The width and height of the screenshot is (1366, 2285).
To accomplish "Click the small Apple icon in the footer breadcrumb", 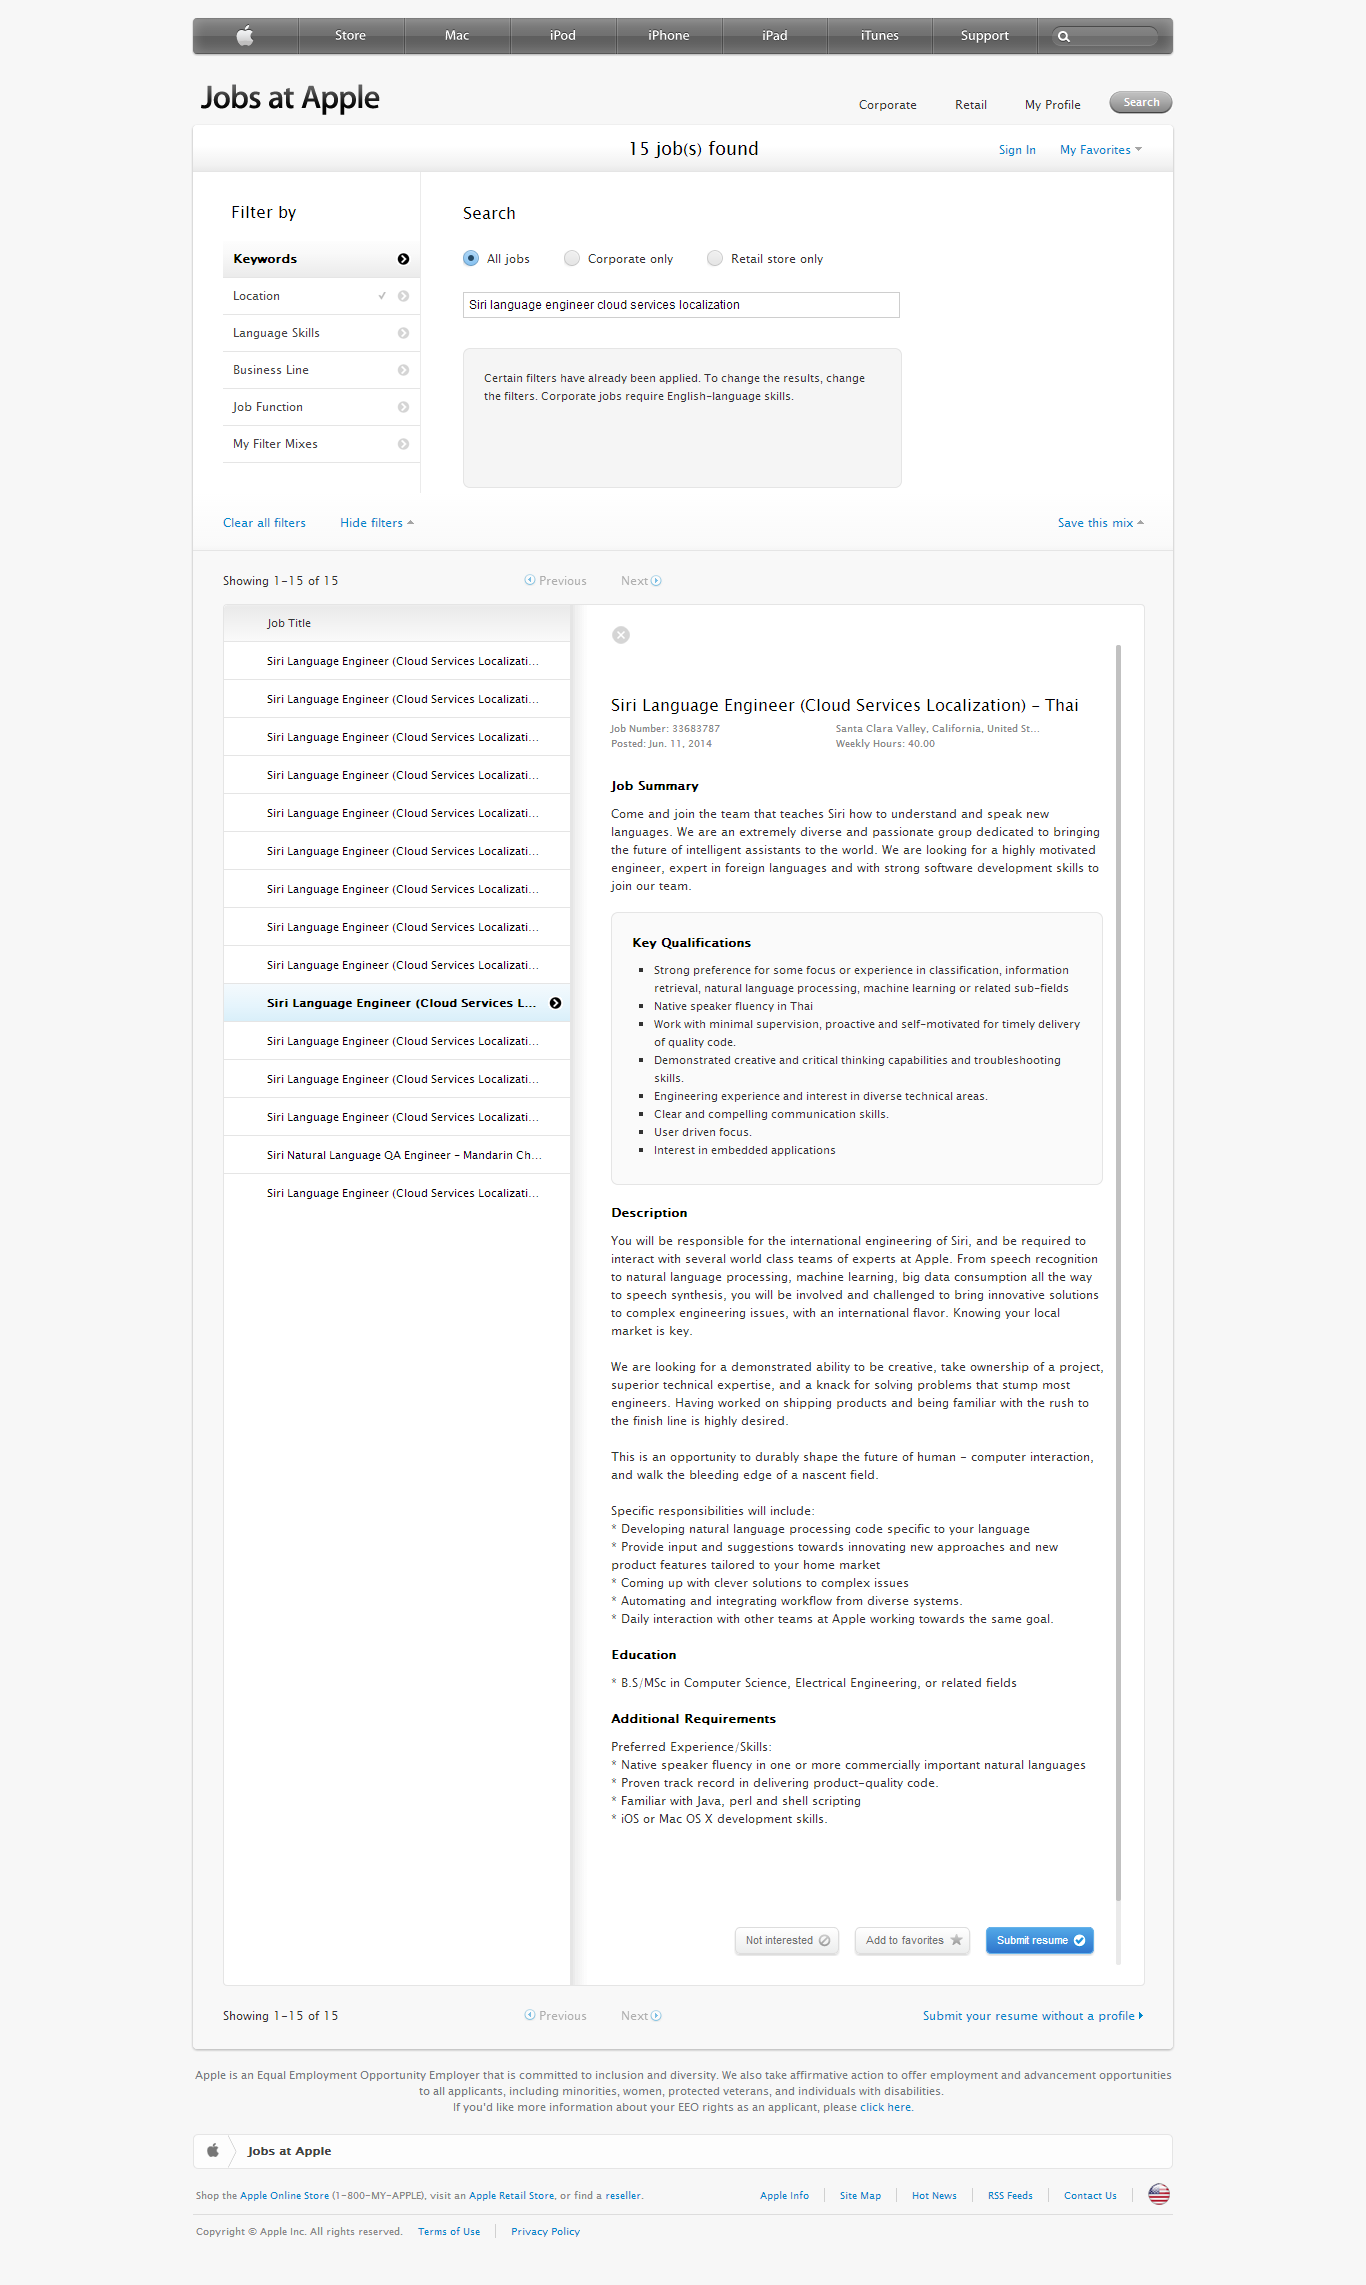I will coord(213,2151).
